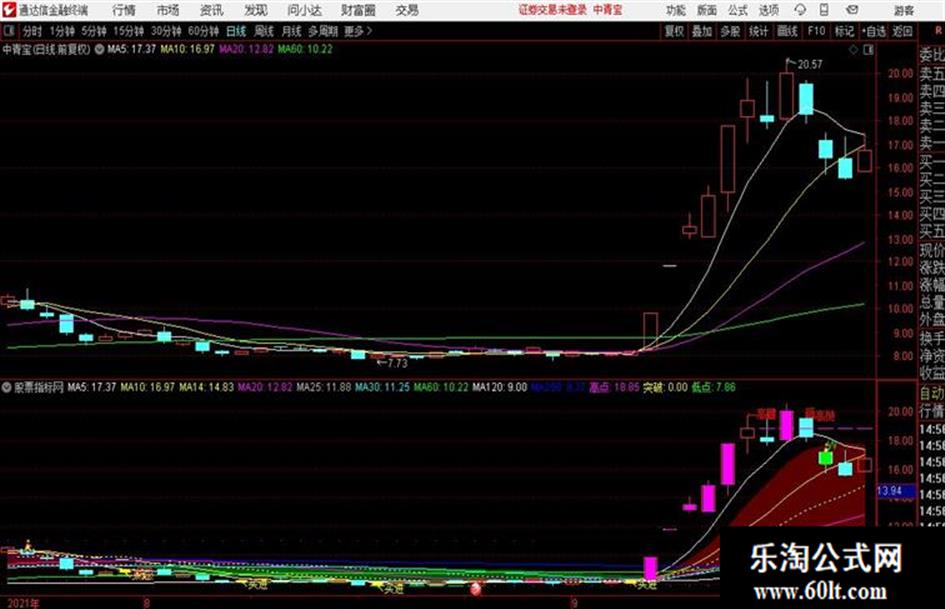This screenshot has width=945, height=609.
Task: Open the headset customer service icon
Action: pos(800,10)
